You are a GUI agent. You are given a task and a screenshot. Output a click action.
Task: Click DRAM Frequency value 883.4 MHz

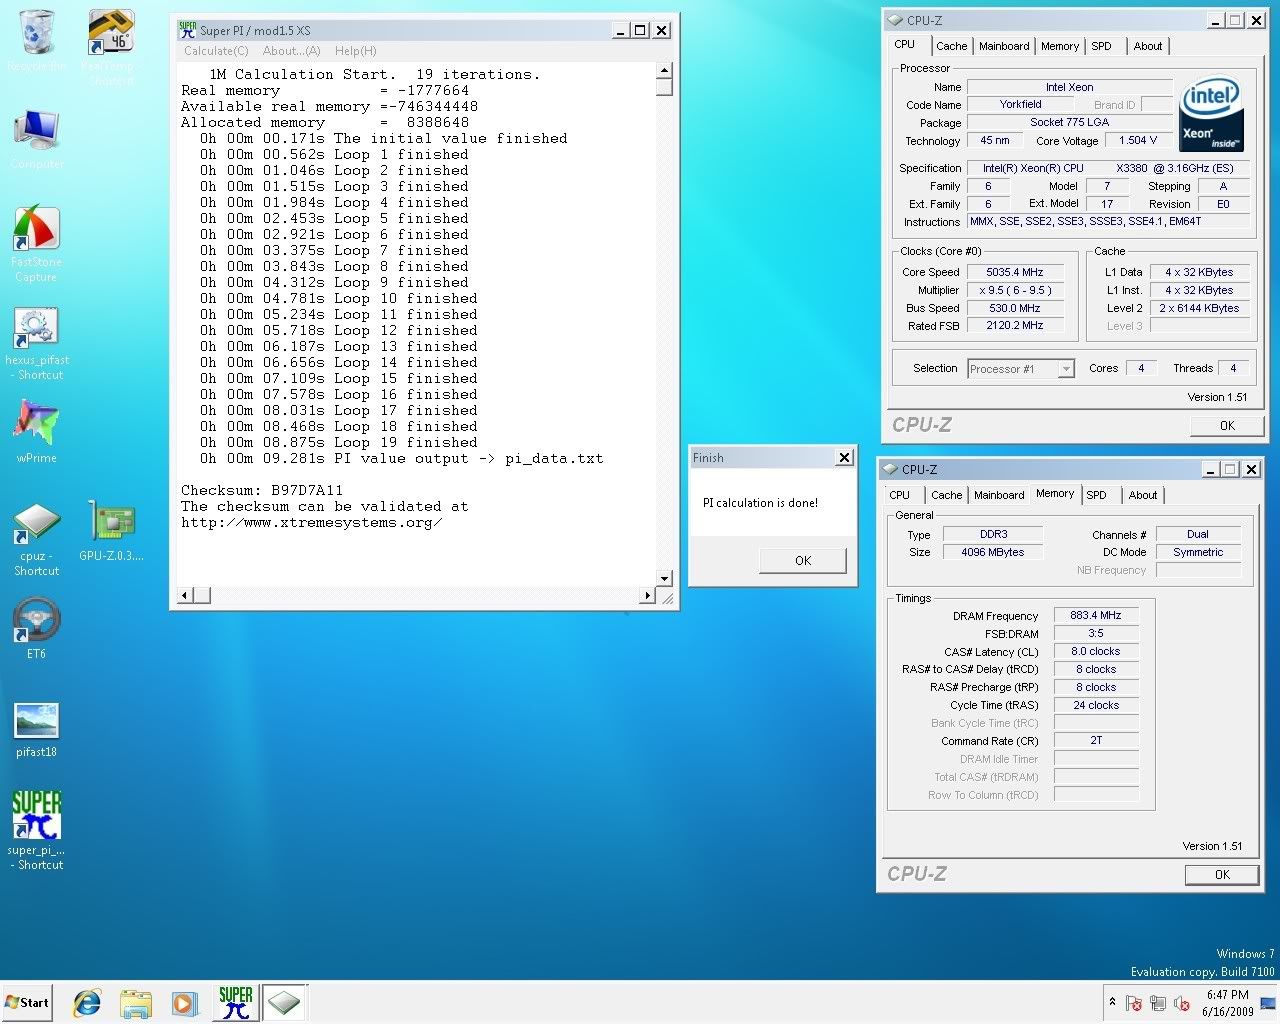coord(1096,615)
